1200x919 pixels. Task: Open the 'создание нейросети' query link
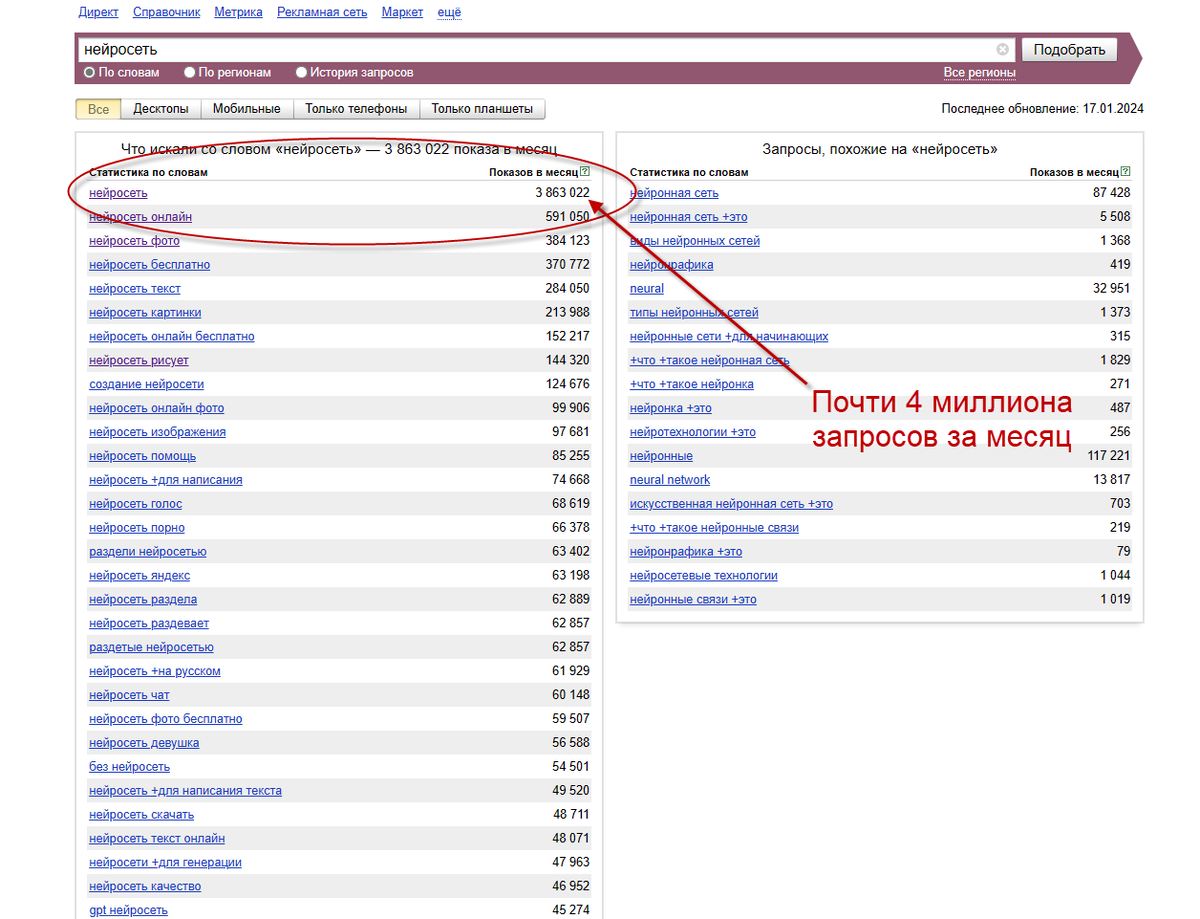coord(146,384)
